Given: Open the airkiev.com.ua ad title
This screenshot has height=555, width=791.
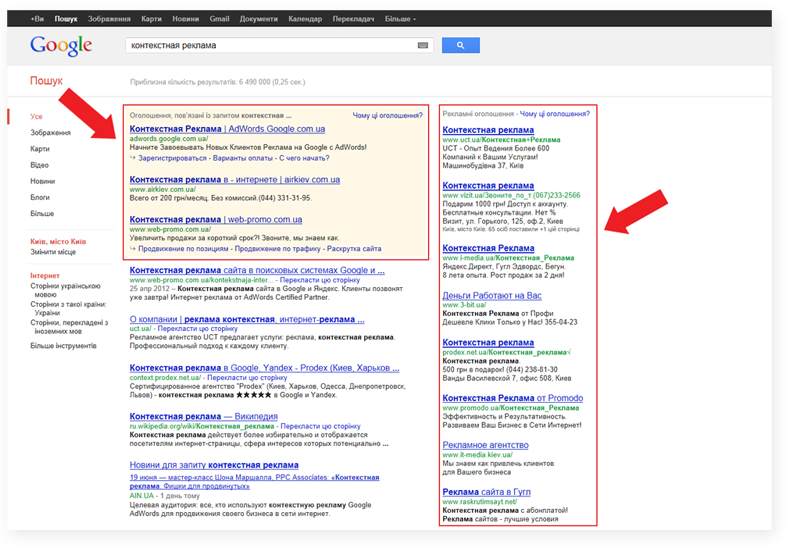Looking at the screenshot, I should click(x=235, y=179).
